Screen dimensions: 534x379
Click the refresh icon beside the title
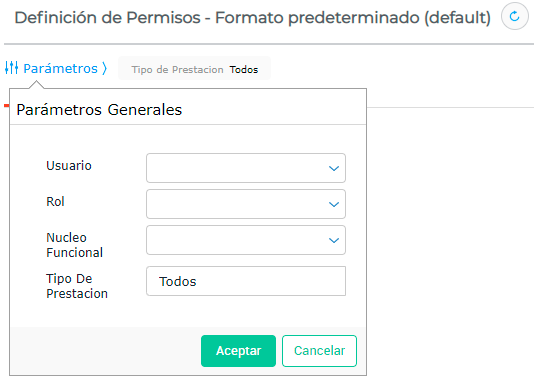[514, 16]
